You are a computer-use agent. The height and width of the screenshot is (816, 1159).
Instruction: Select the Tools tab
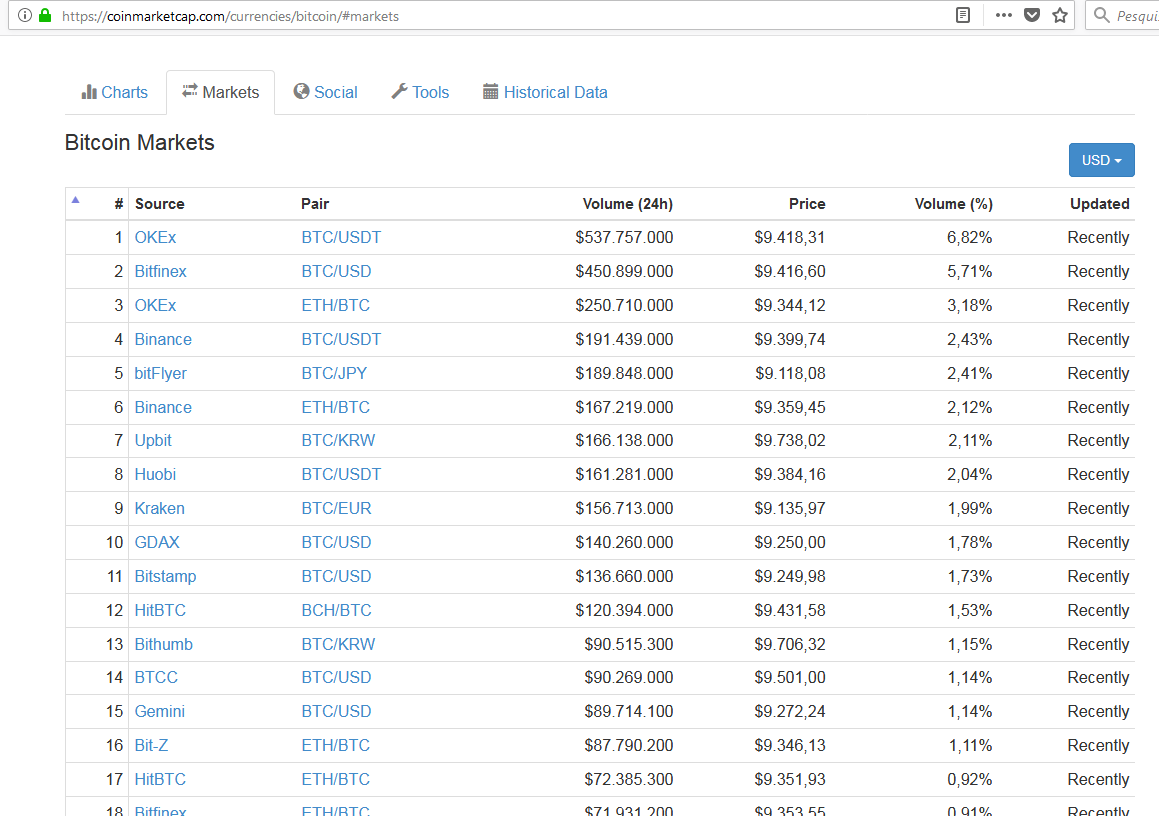[x=420, y=92]
